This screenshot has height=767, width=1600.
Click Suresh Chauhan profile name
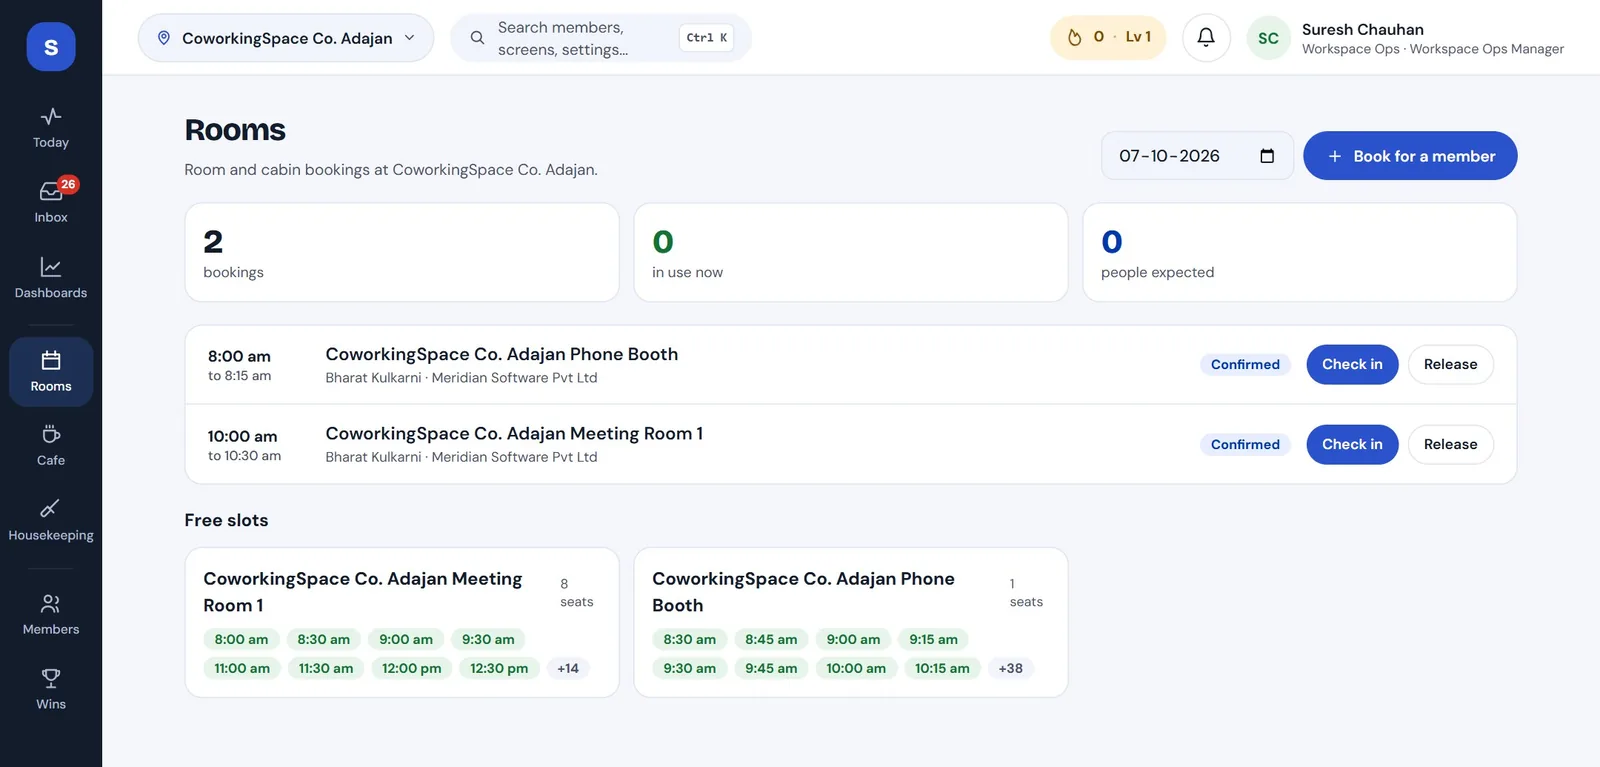click(1363, 29)
